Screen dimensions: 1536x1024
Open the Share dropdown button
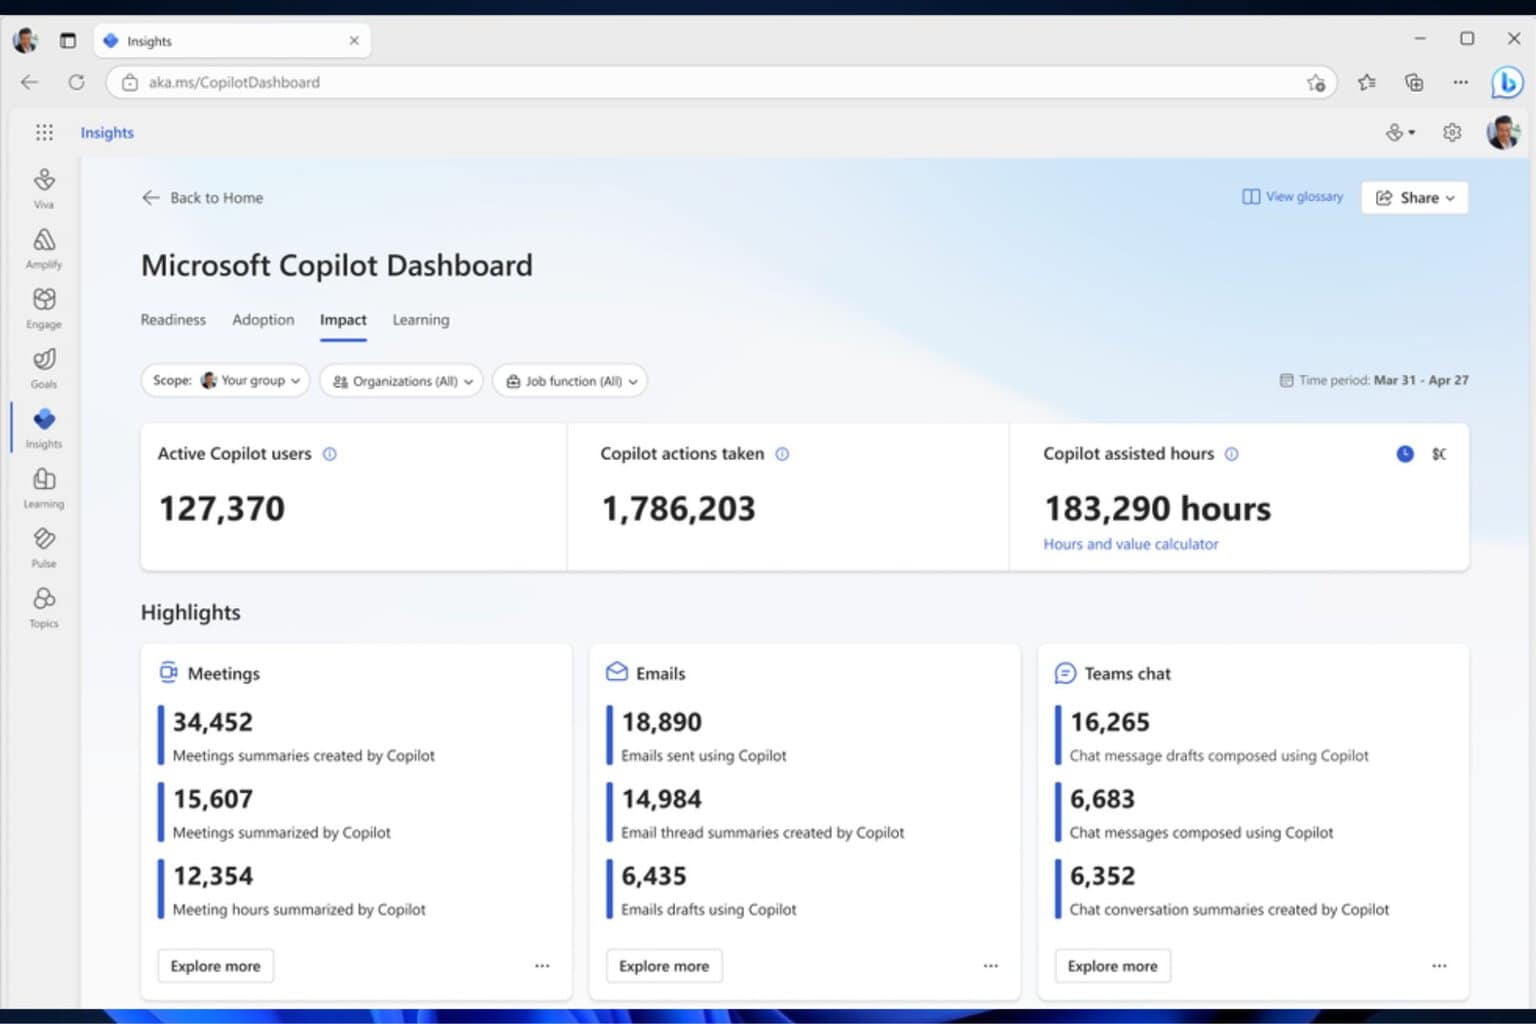(x=1414, y=198)
